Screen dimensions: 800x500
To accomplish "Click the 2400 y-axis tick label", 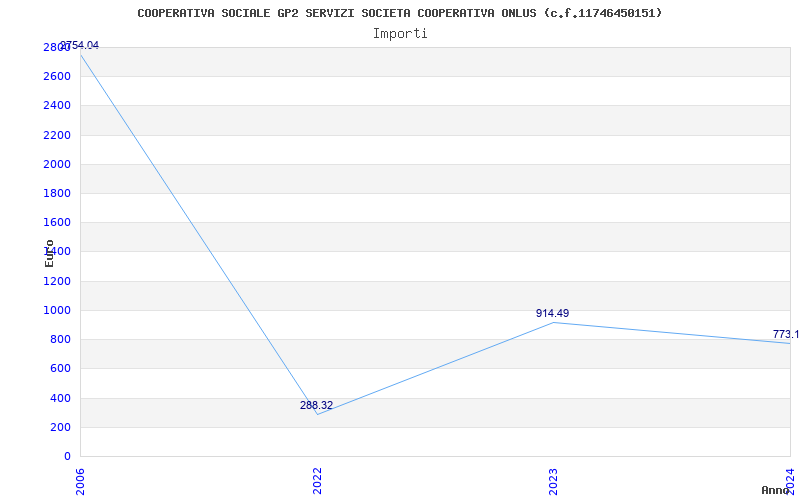I will 57,106.
